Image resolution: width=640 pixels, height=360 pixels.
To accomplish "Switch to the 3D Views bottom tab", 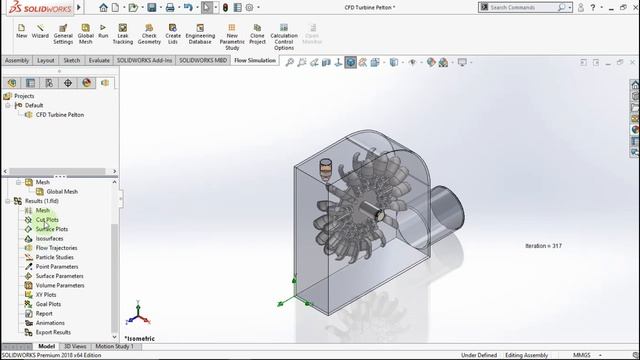I will 75,347.
